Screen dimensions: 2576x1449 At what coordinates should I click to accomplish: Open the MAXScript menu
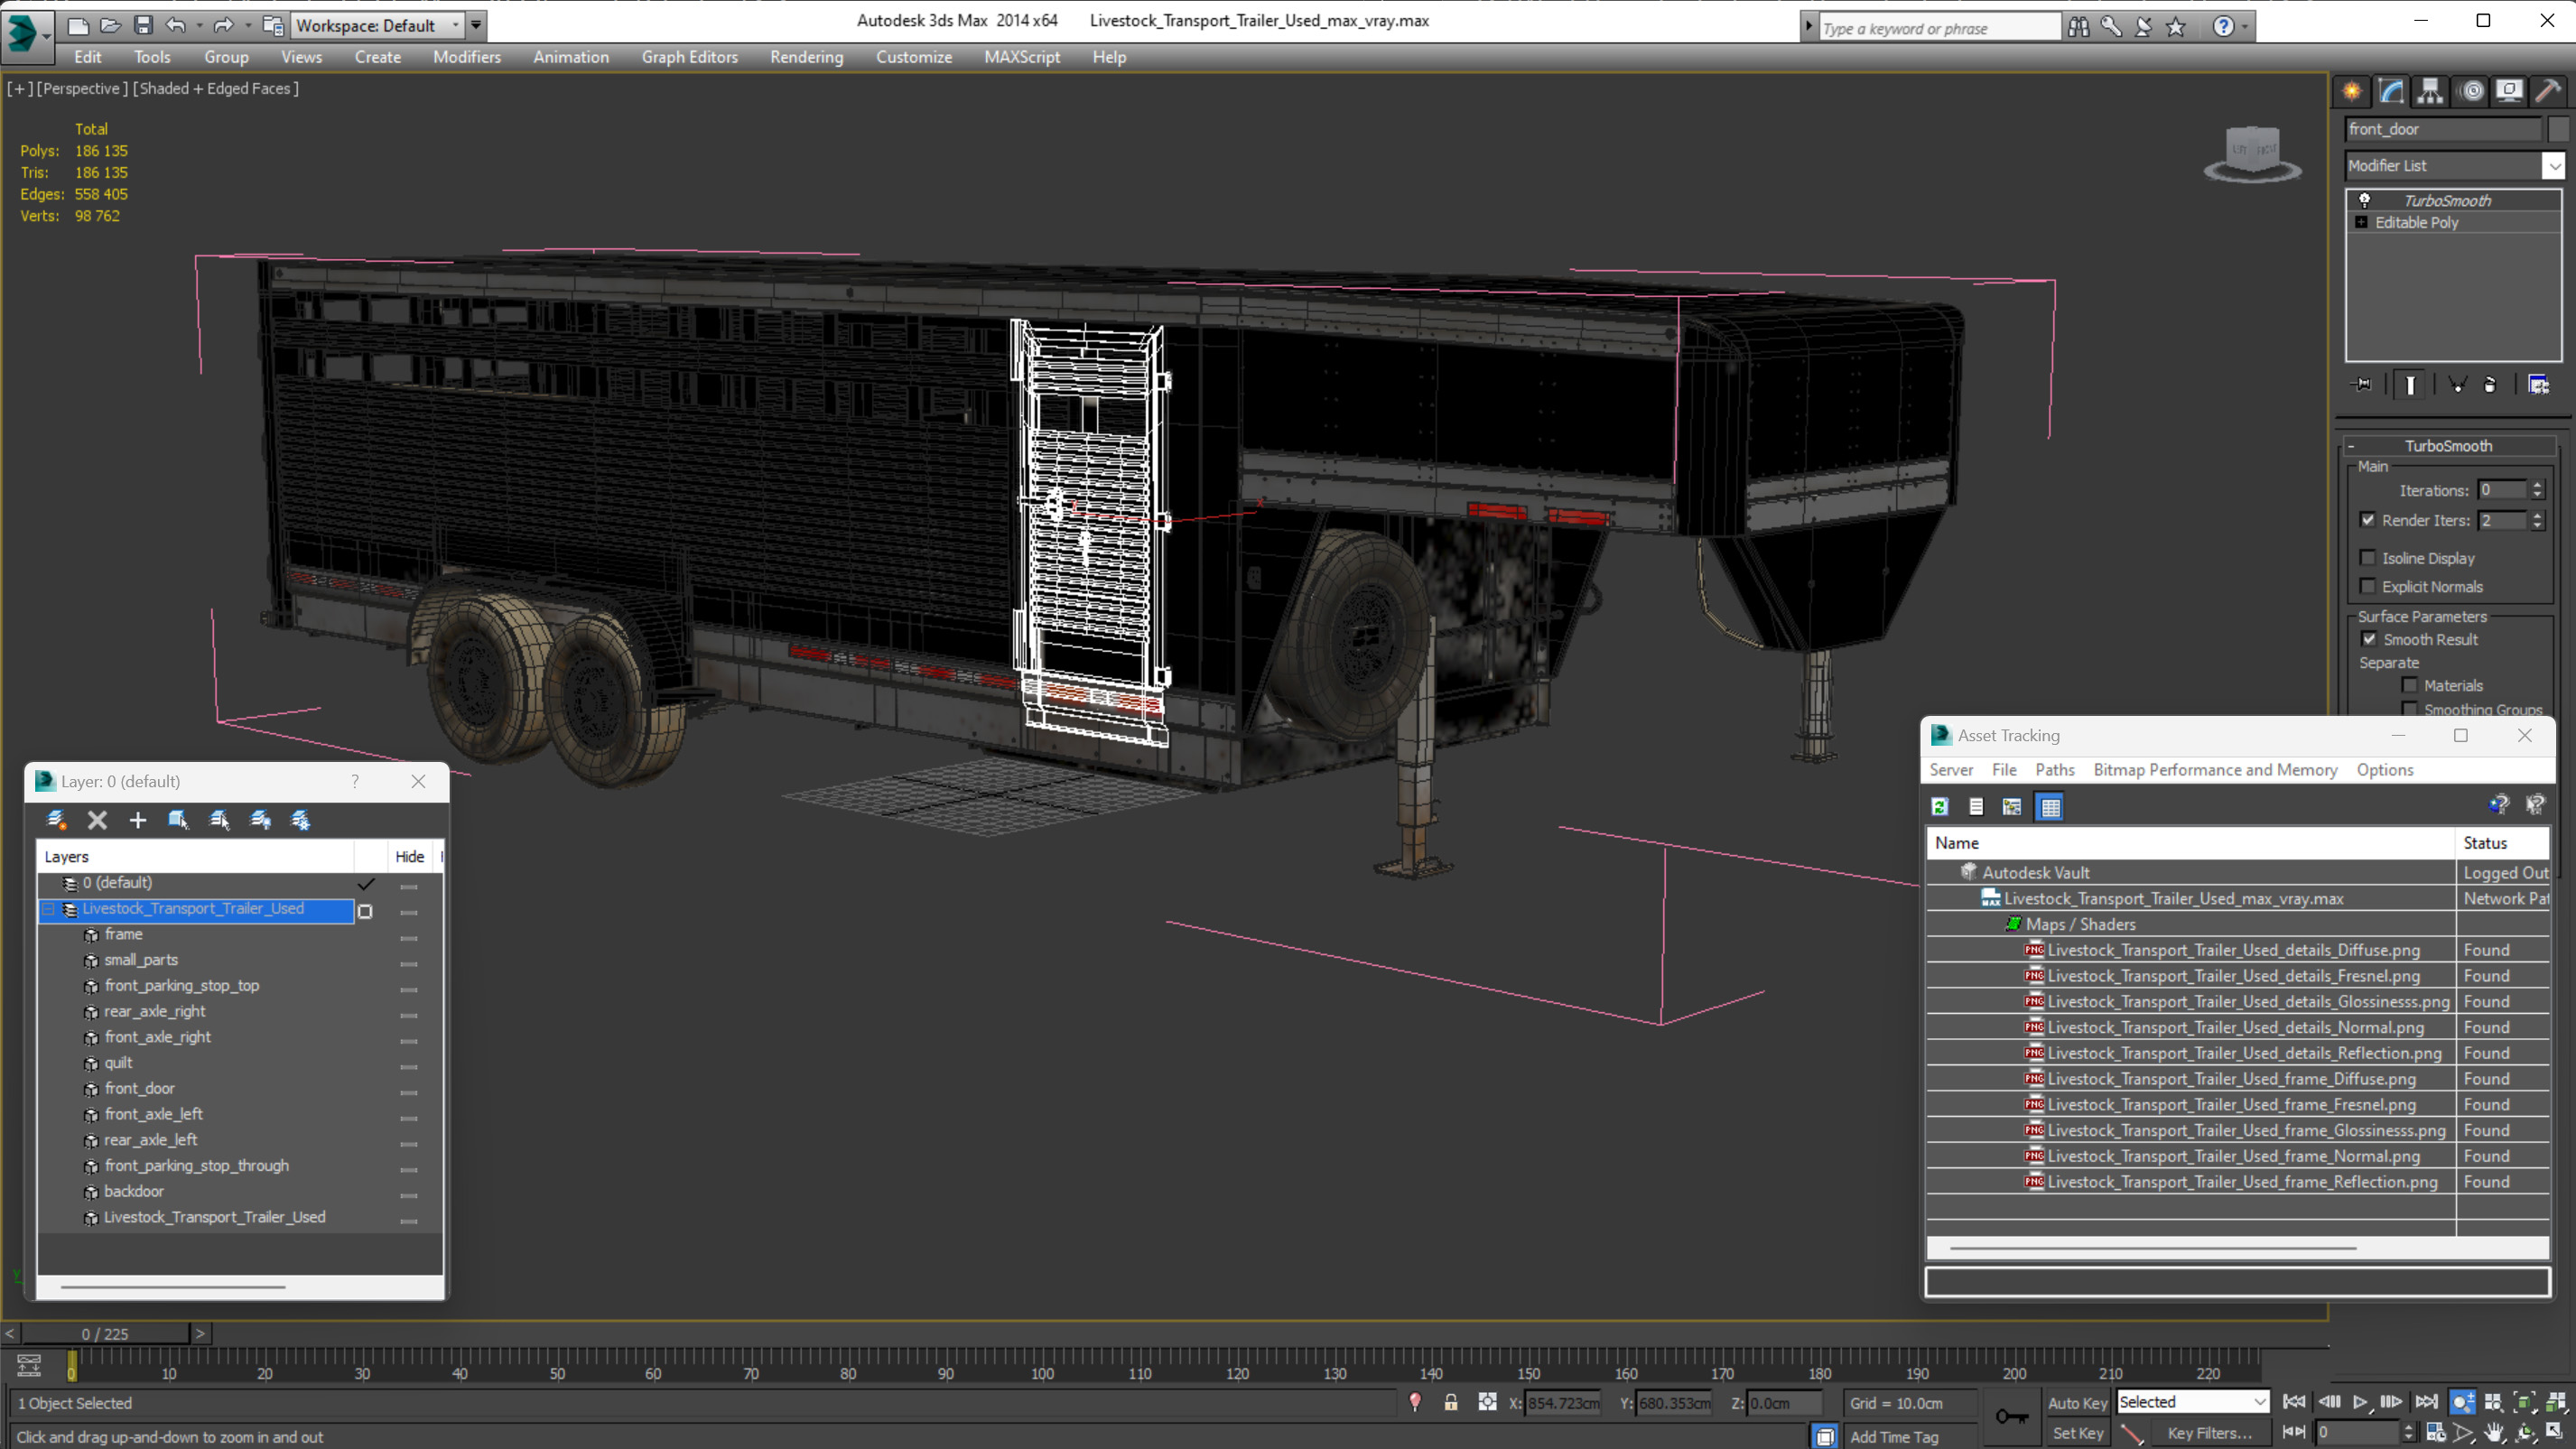tap(1021, 57)
